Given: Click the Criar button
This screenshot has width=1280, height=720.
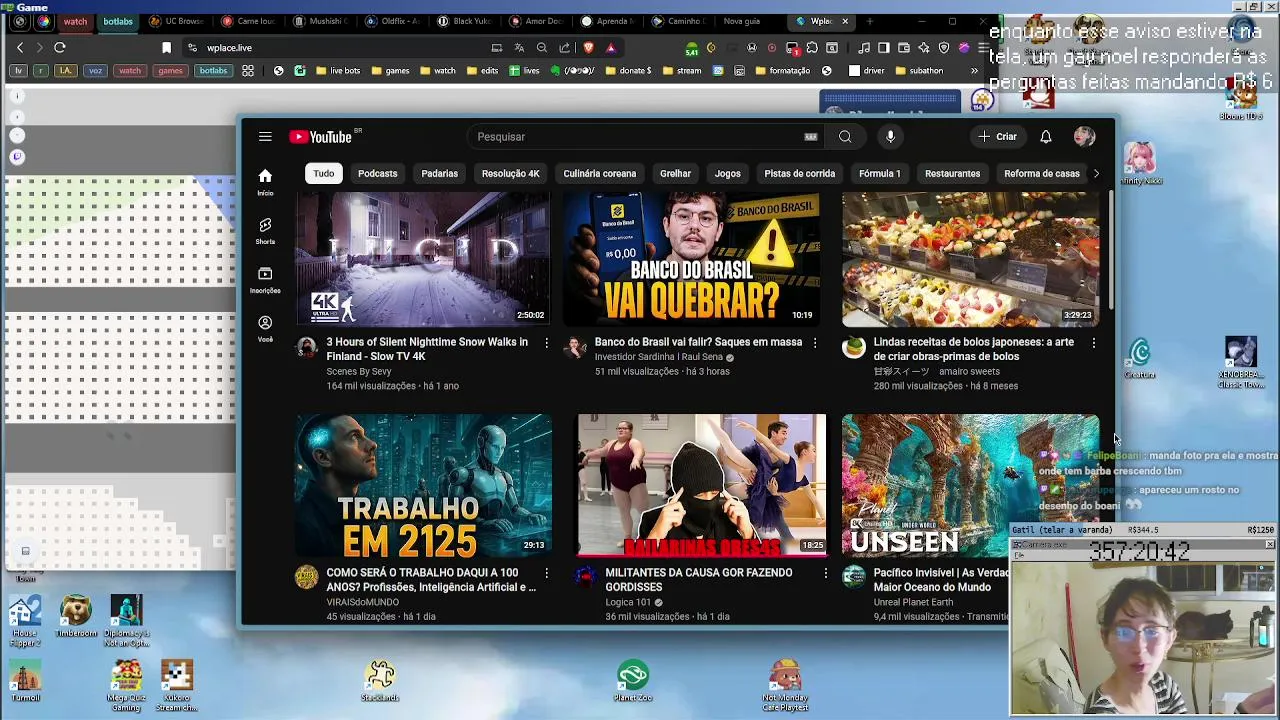Looking at the screenshot, I should 997,137.
